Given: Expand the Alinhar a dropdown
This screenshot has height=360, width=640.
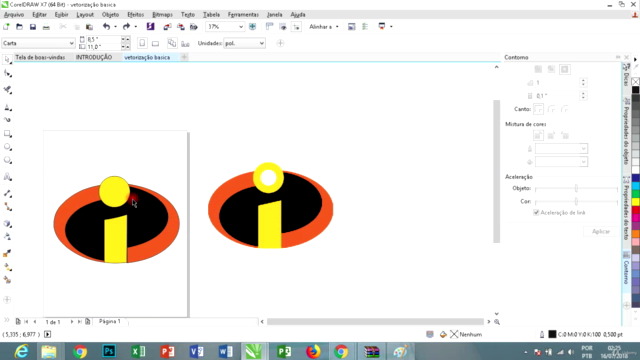Looking at the screenshot, I should [337, 27].
